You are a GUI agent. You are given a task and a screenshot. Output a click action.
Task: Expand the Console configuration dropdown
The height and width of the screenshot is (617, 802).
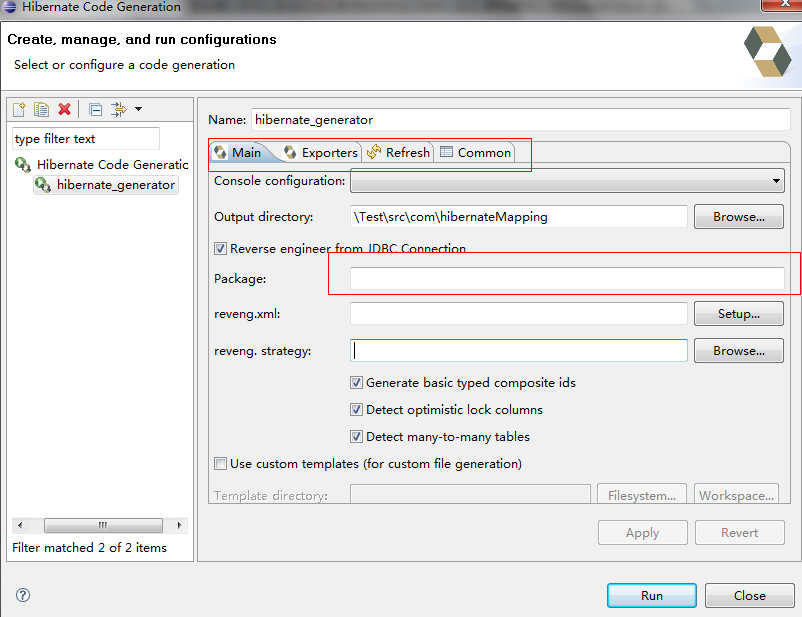(567, 181)
